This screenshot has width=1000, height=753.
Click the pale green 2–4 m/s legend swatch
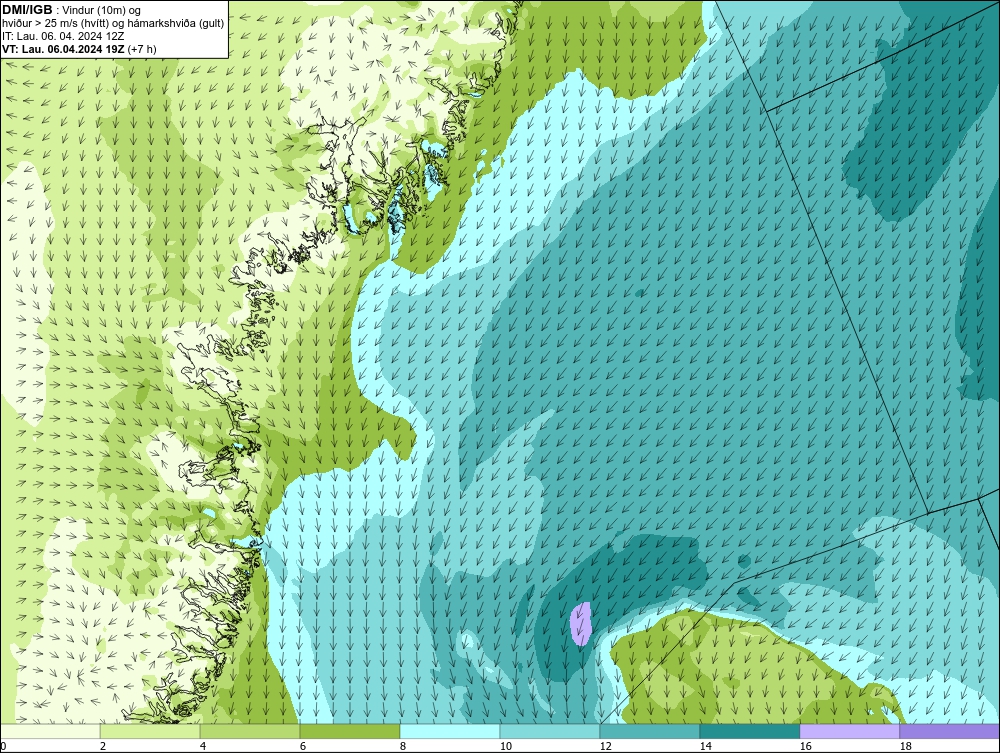(x=150, y=731)
